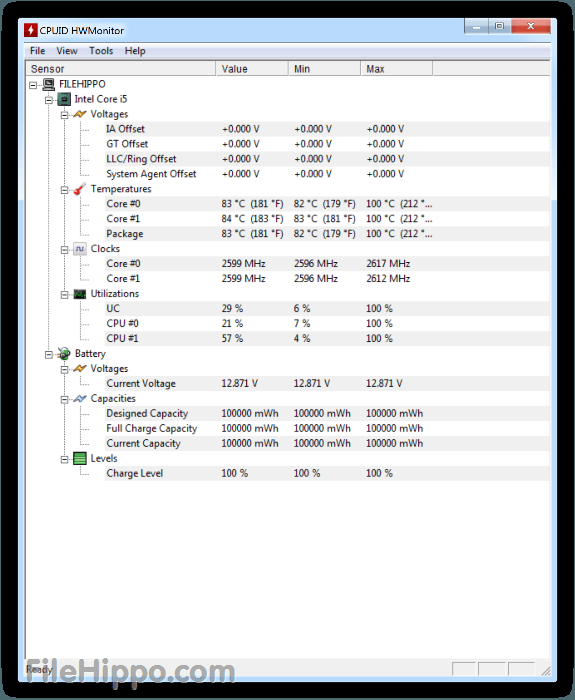Select the Current Voltage row

click(327, 383)
